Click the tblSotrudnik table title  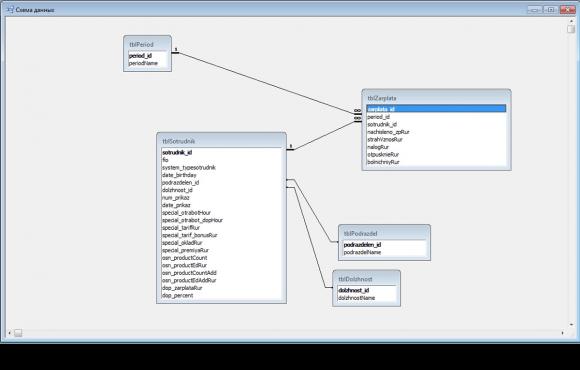pos(179,141)
